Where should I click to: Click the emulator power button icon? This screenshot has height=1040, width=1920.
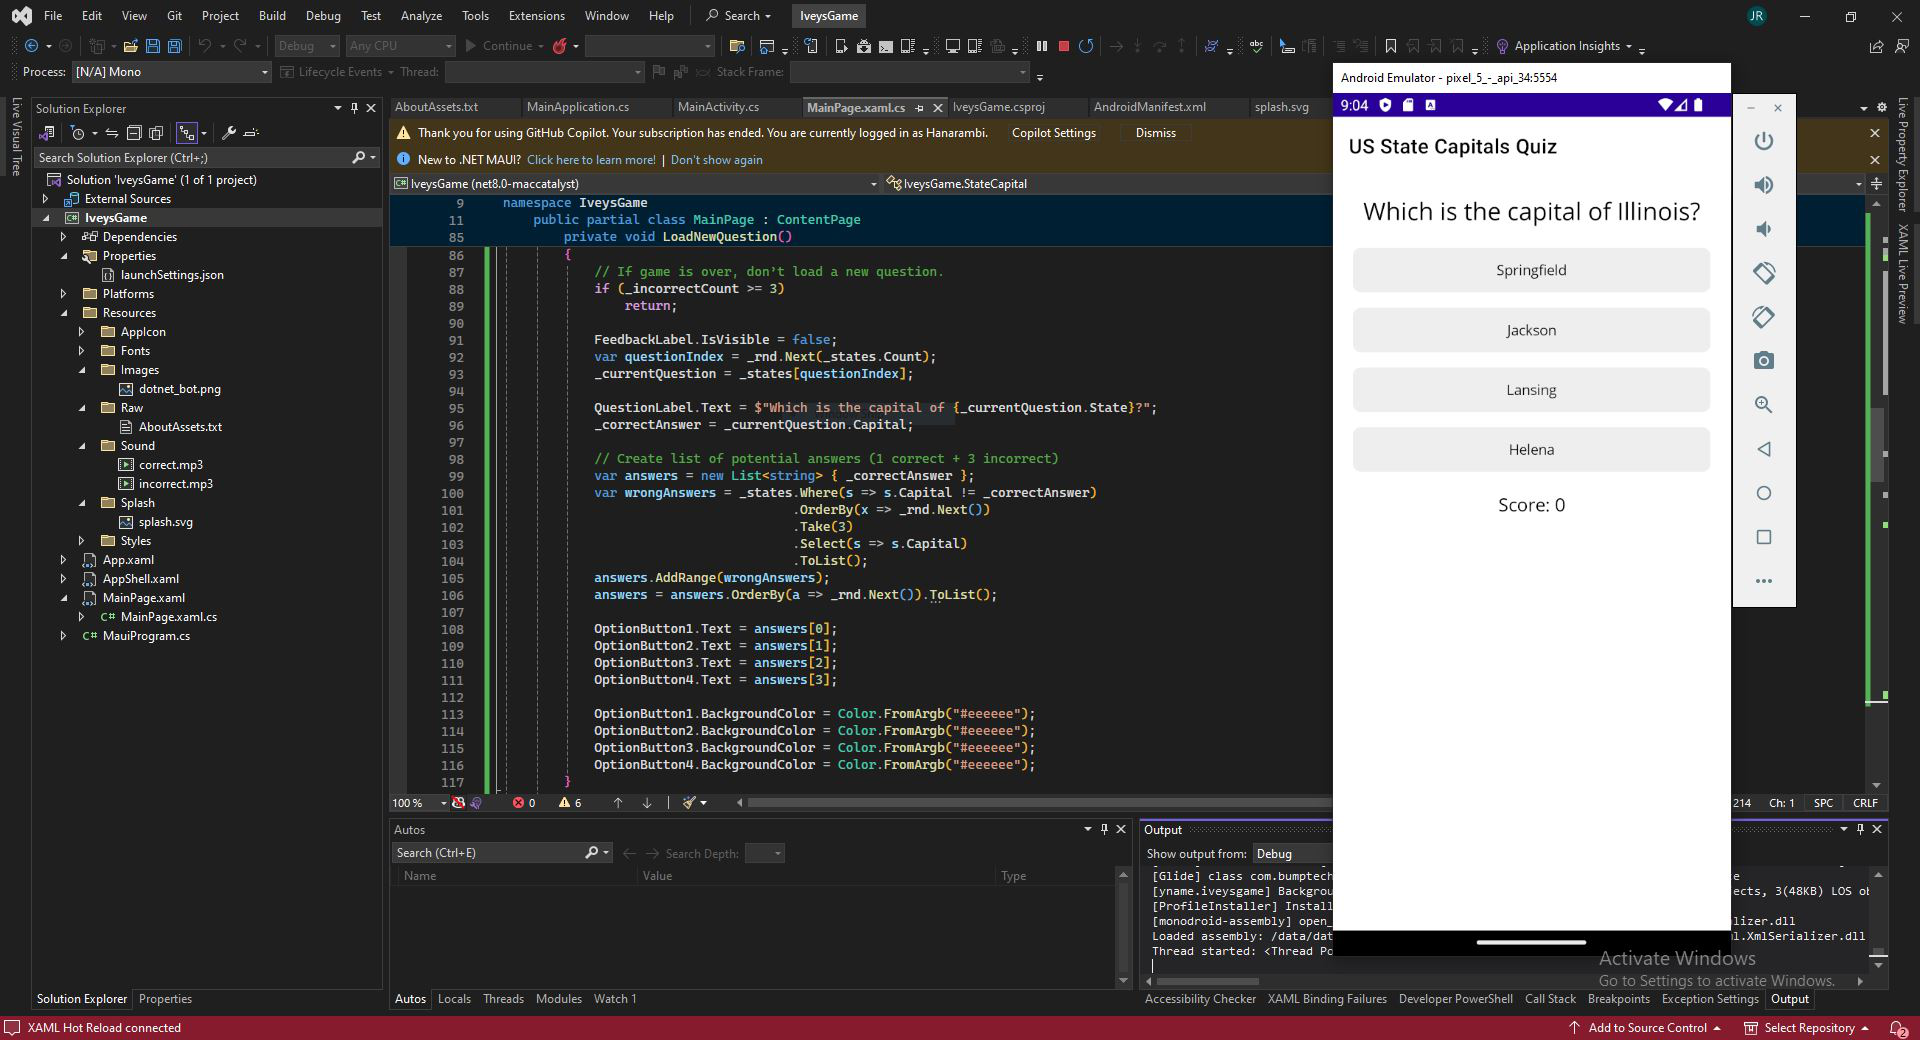coord(1764,141)
